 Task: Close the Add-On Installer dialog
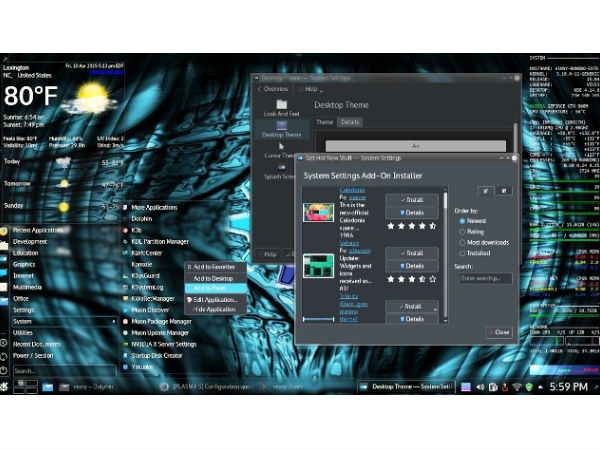tap(498, 331)
